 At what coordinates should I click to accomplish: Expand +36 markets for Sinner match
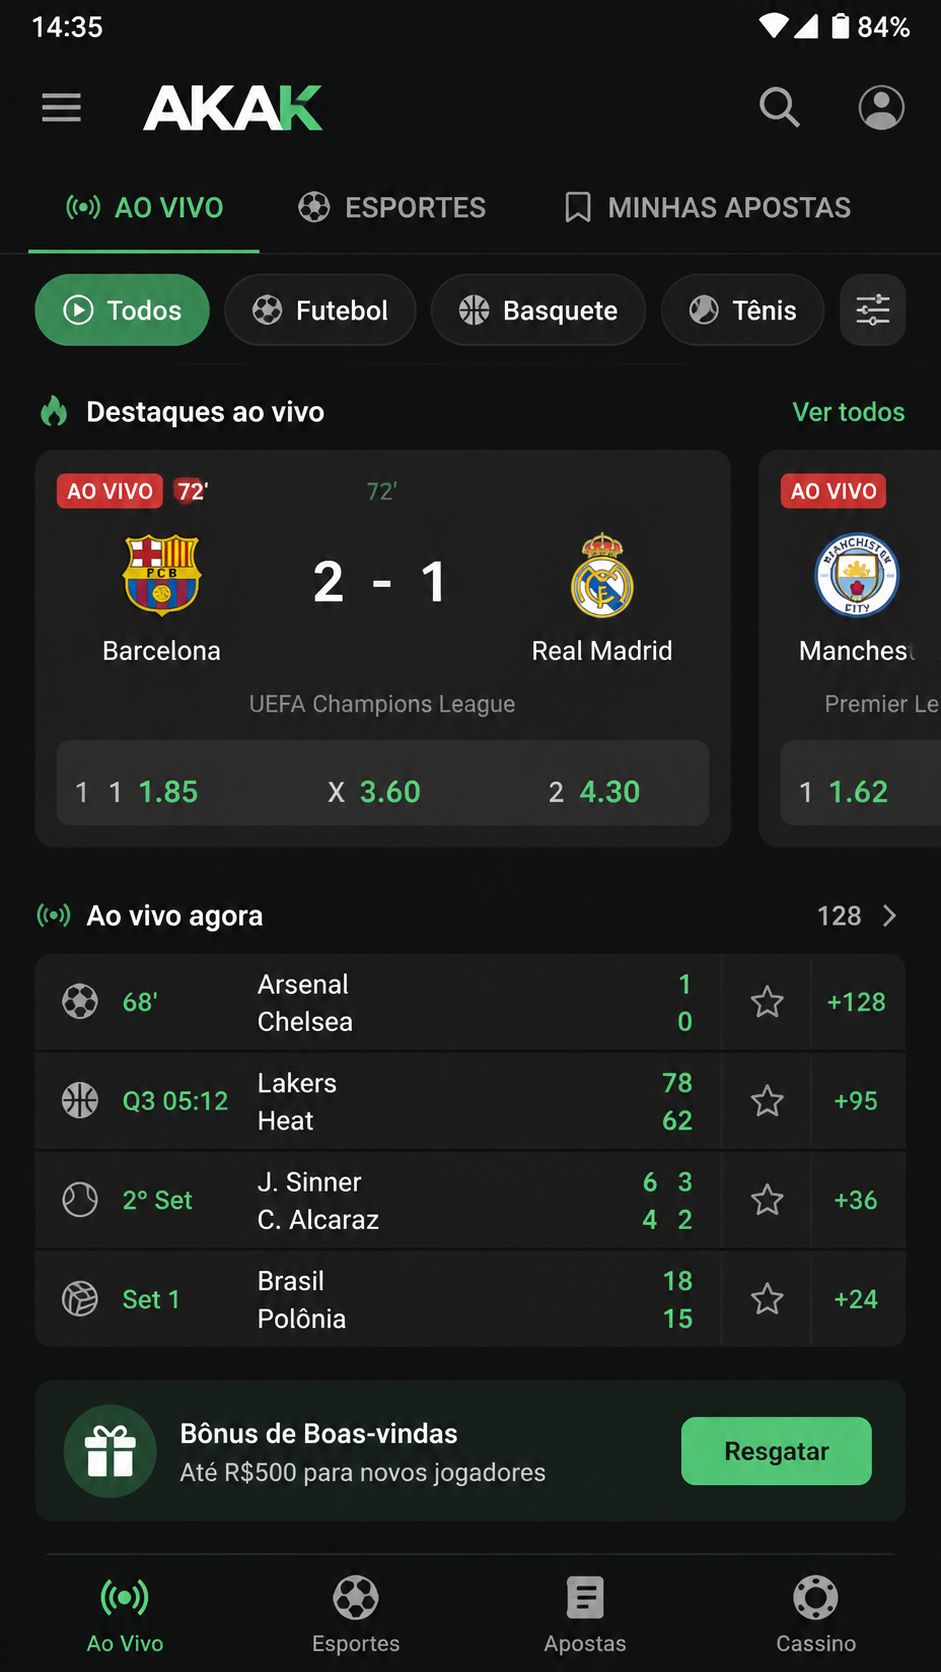coord(856,1200)
